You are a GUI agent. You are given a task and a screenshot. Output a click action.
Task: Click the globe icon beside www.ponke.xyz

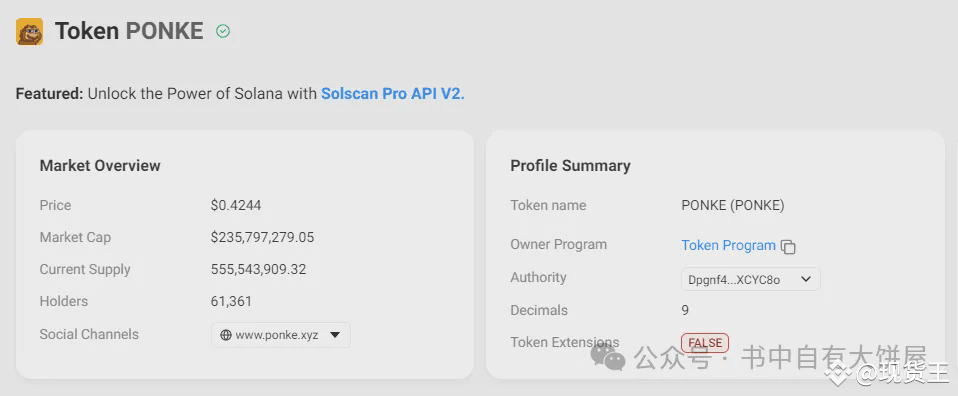pyautogui.click(x=225, y=335)
